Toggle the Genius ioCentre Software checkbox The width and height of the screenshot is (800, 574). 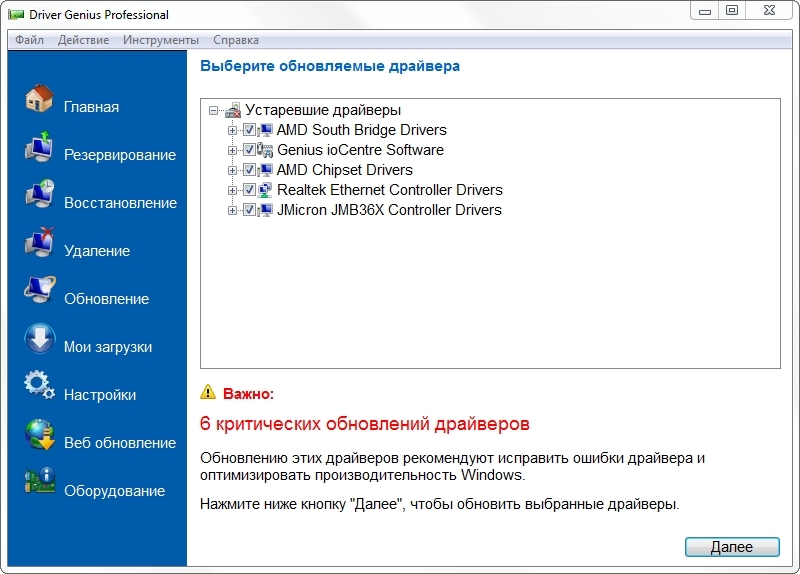point(249,150)
